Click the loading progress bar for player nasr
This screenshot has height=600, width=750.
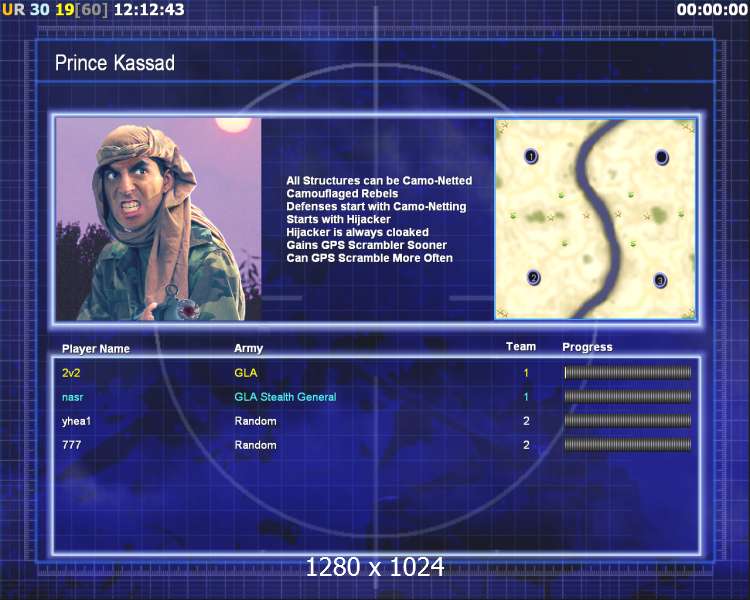(628, 397)
